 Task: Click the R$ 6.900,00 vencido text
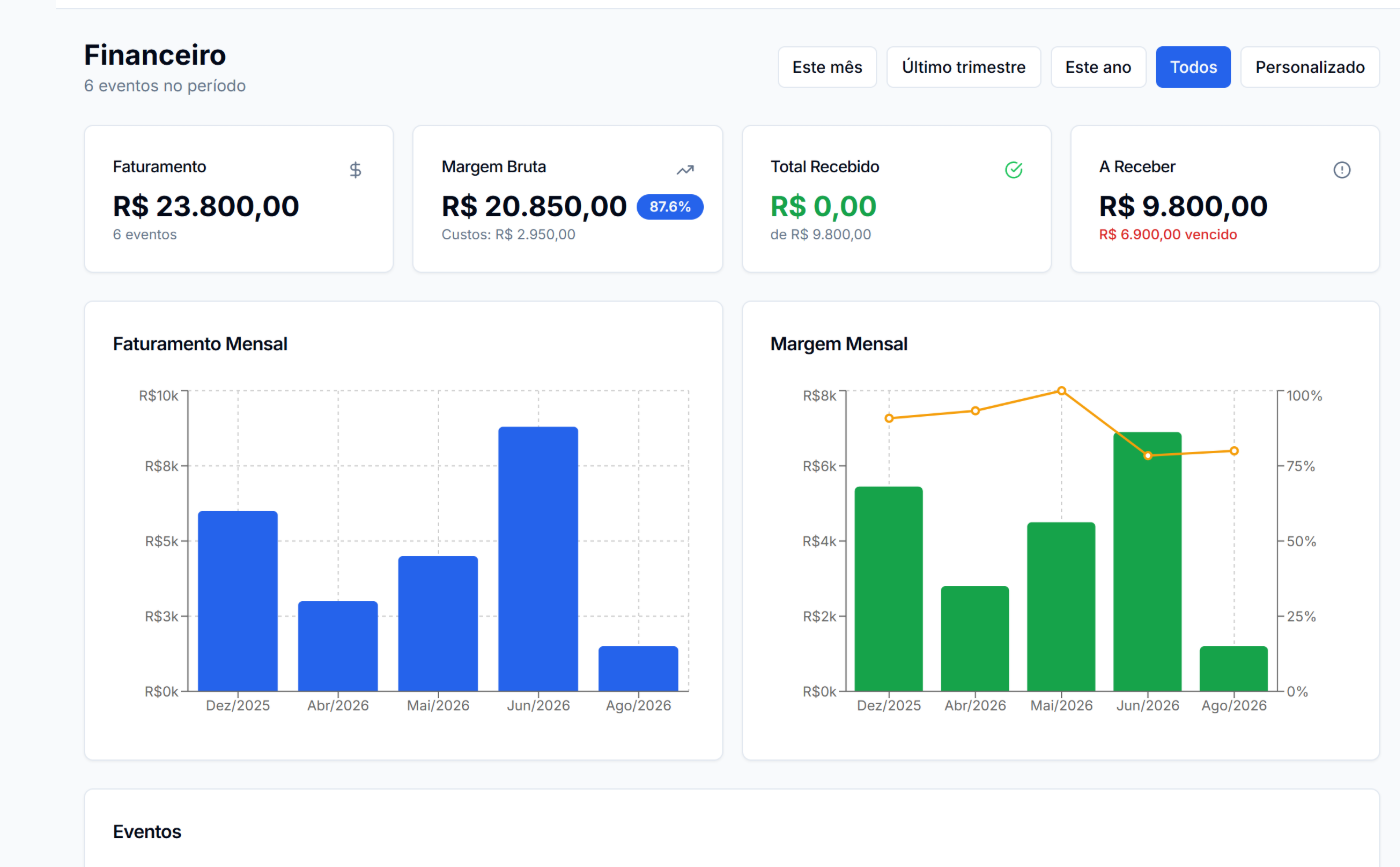coord(1168,234)
